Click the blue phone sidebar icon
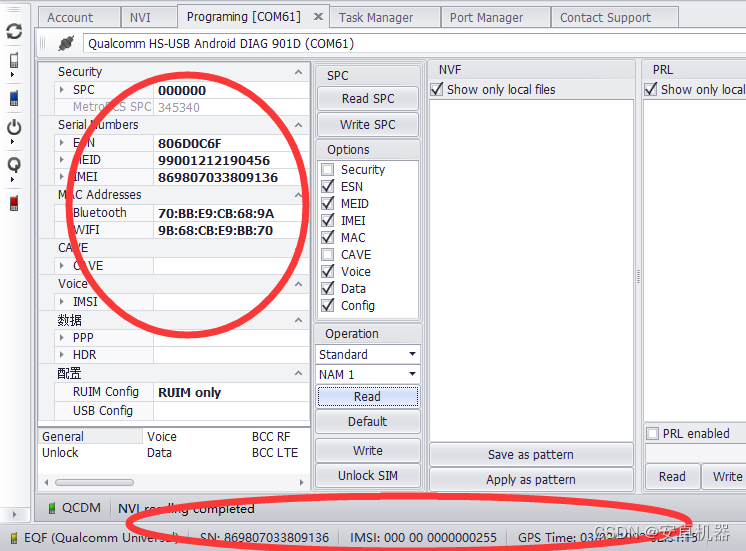This screenshot has width=746, height=551. (14, 98)
